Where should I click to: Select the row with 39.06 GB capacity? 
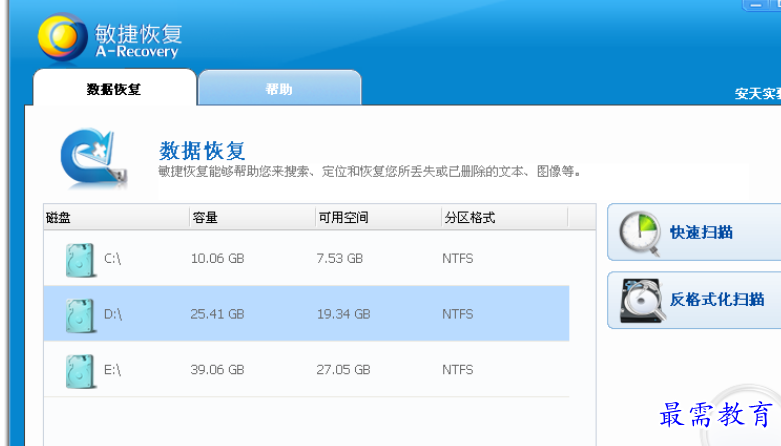217,369
